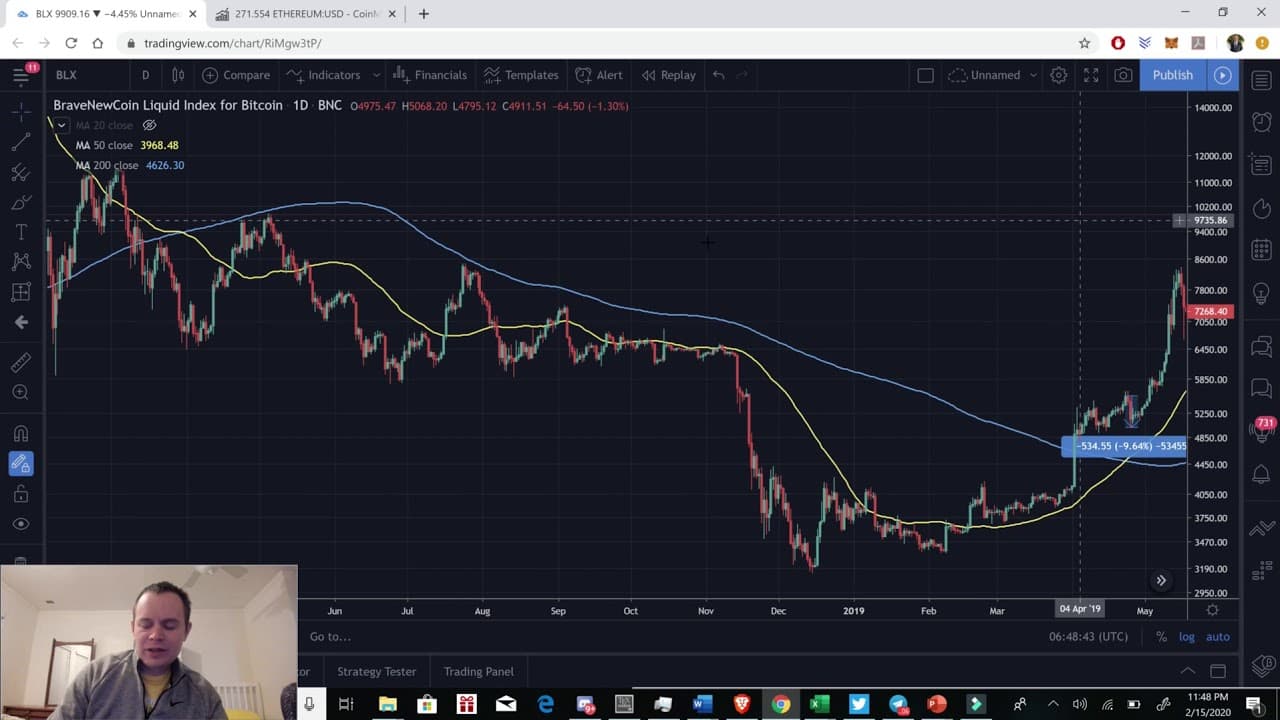The height and width of the screenshot is (720, 1280).
Task: Open time axis settings gear
Action: click(x=1212, y=610)
